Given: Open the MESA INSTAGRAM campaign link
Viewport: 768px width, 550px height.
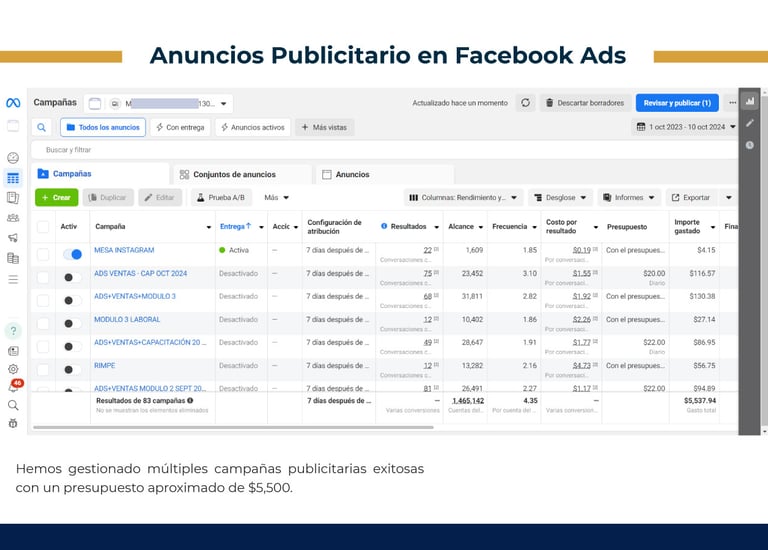Looking at the screenshot, I should coord(124,250).
